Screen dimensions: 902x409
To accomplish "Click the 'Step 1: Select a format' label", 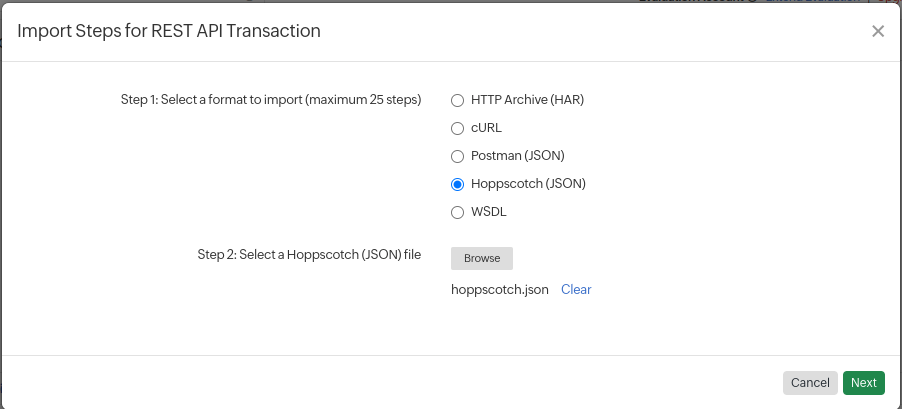I will point(270,100).
